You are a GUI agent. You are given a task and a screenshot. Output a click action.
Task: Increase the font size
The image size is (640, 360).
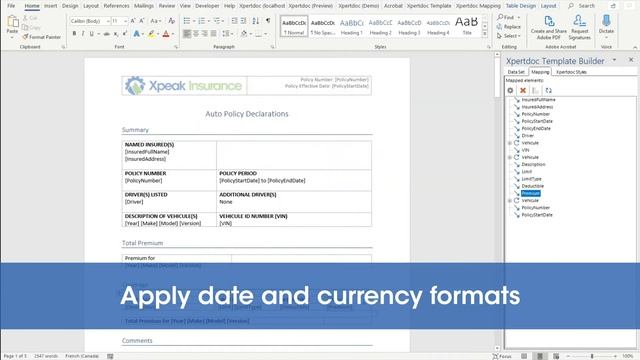click(133, 21)
